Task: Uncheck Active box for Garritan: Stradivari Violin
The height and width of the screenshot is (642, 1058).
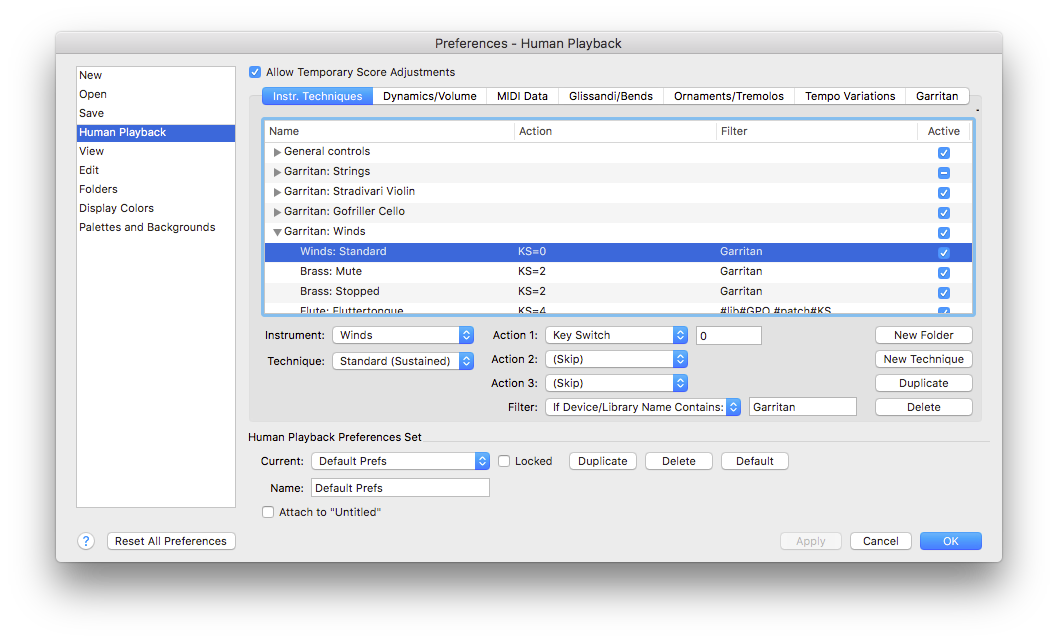Action: click(943, 192)
